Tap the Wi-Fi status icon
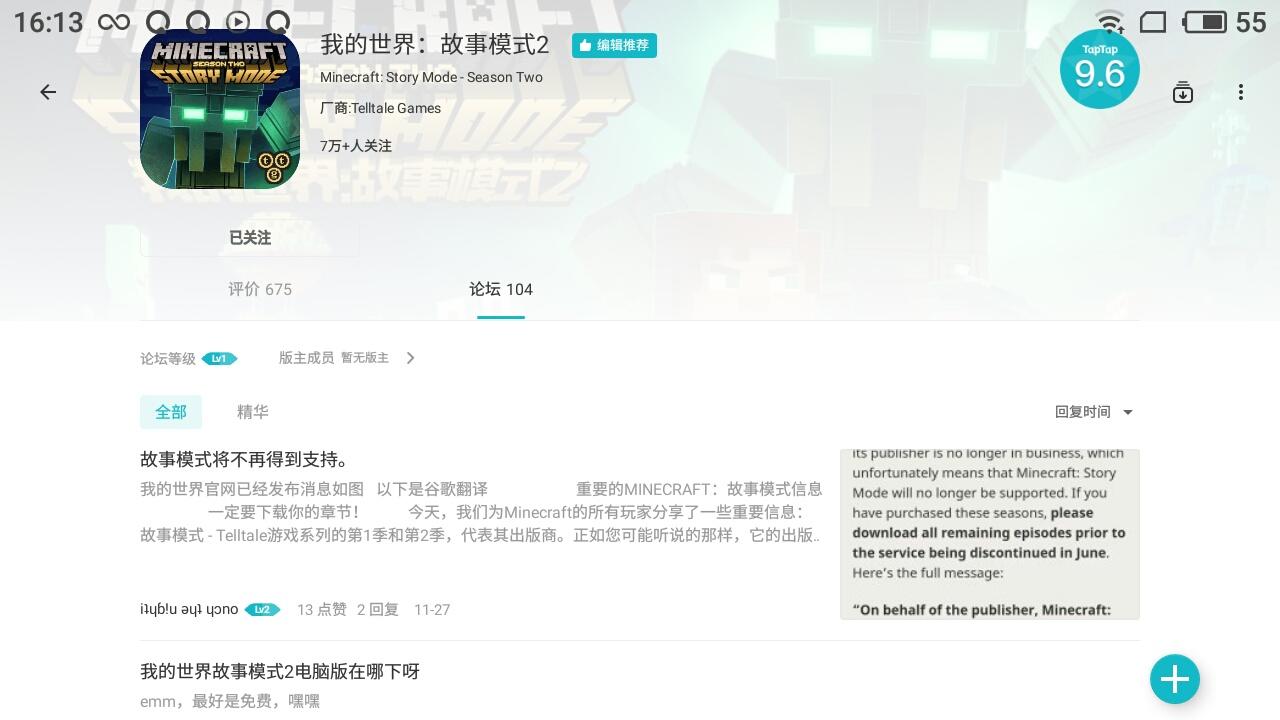Viewport: 1280px width, 720px height. click(1109, 22)
